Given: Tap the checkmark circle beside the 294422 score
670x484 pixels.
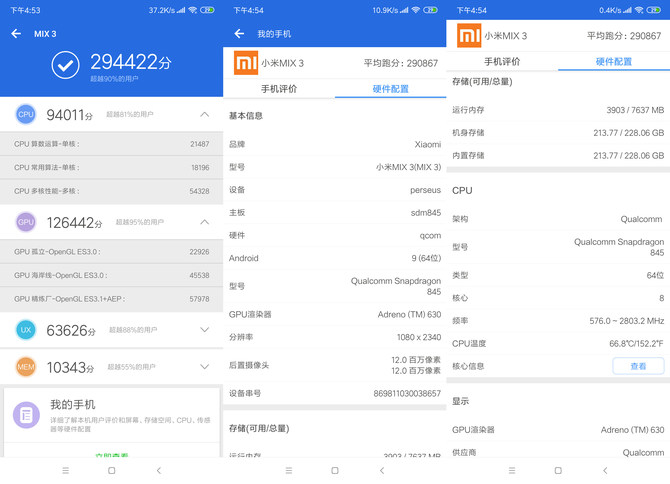Looking at the screenshot, I should 65,65.
